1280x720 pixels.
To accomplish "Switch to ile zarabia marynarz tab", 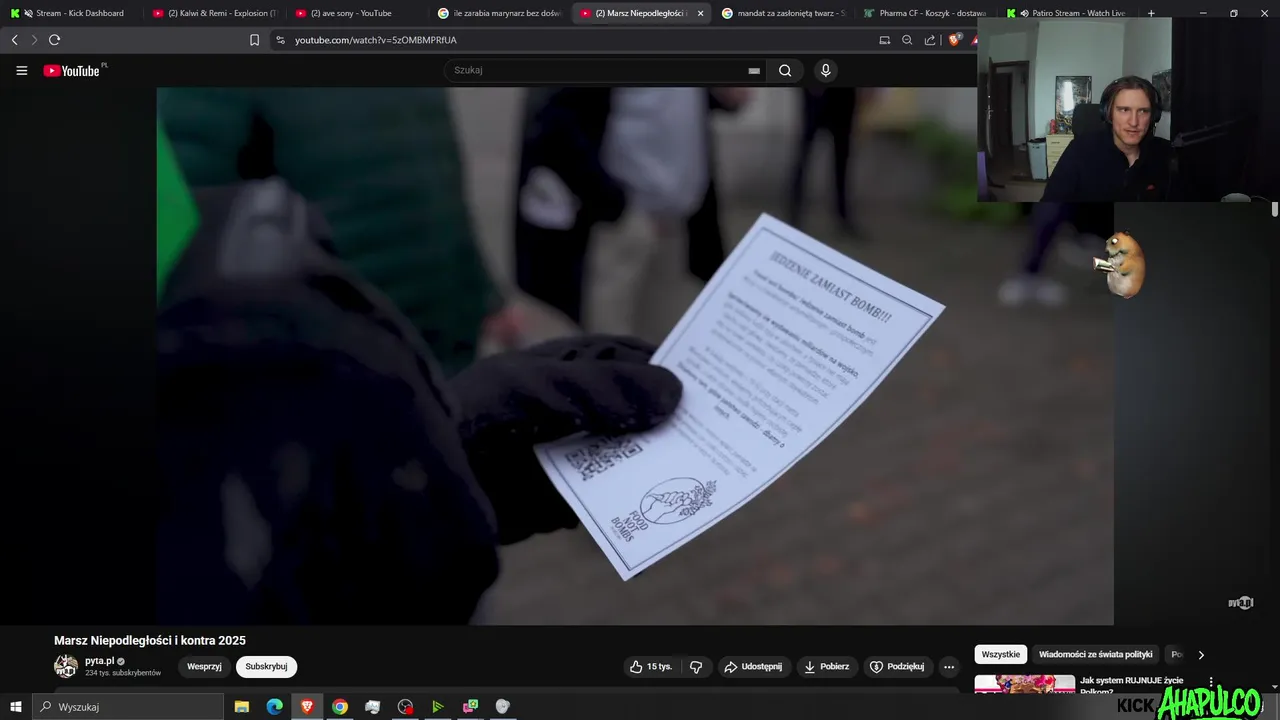I will [x=500, y=13].
